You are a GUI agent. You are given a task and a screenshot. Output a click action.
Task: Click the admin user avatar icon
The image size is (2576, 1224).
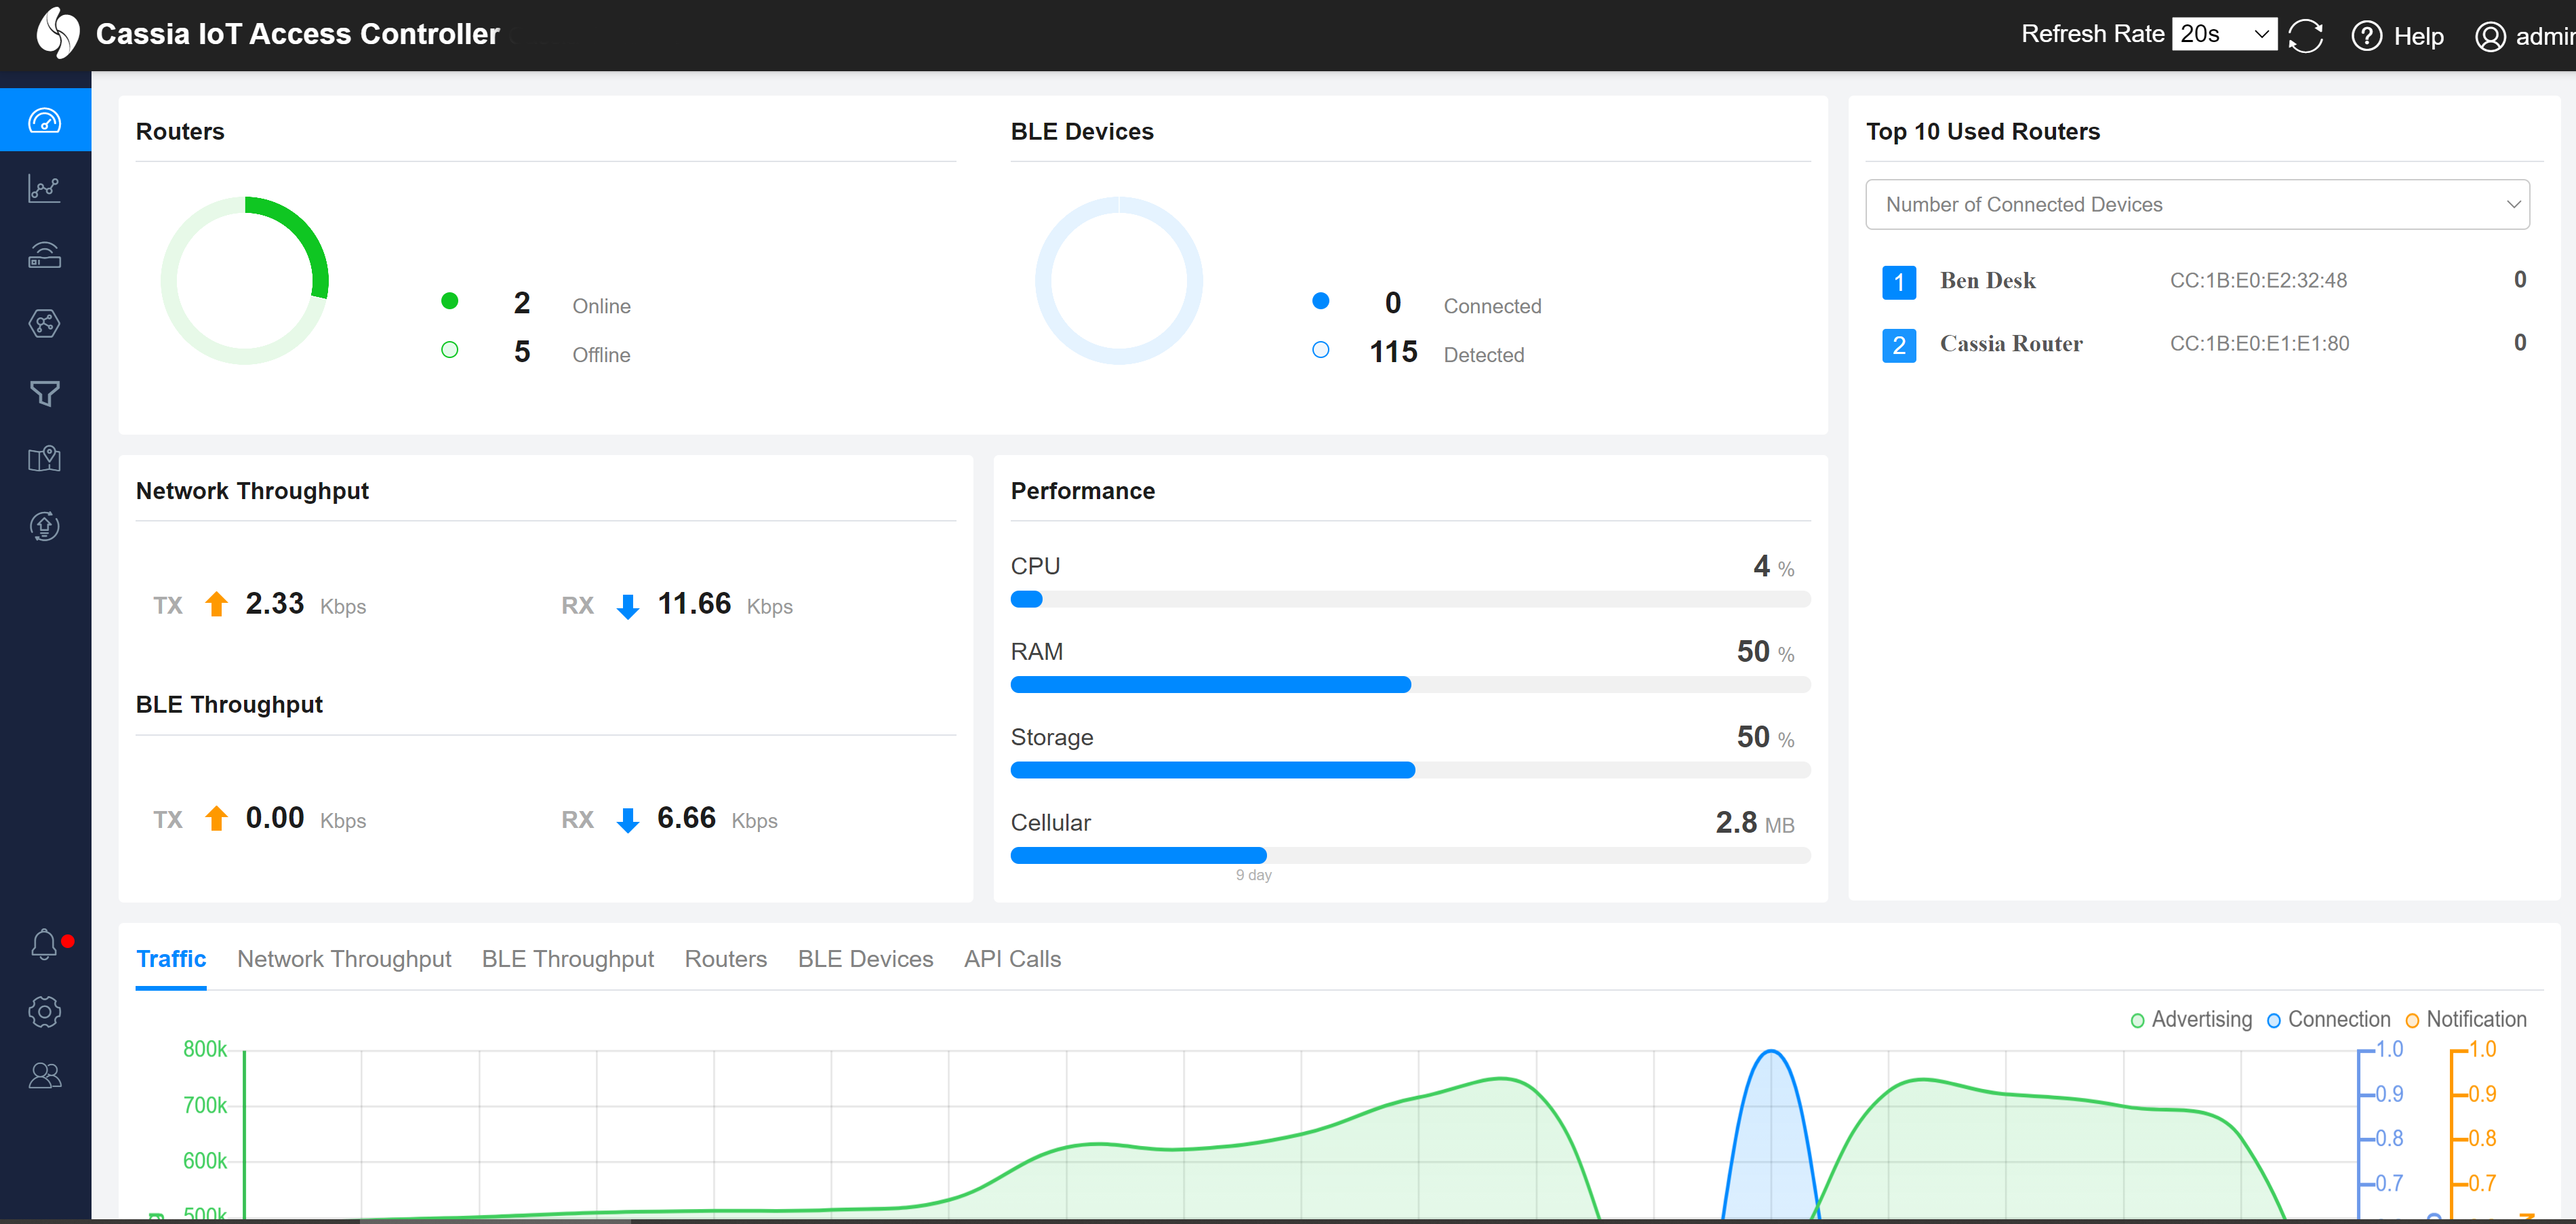[x=2490, y=37]
